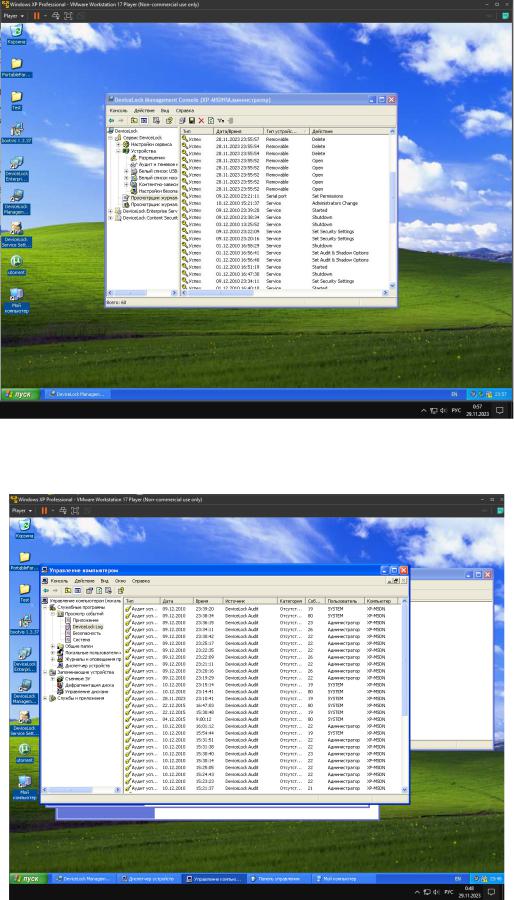Sort DeviceLock log by Дата/Время column header

pos(239,131)
